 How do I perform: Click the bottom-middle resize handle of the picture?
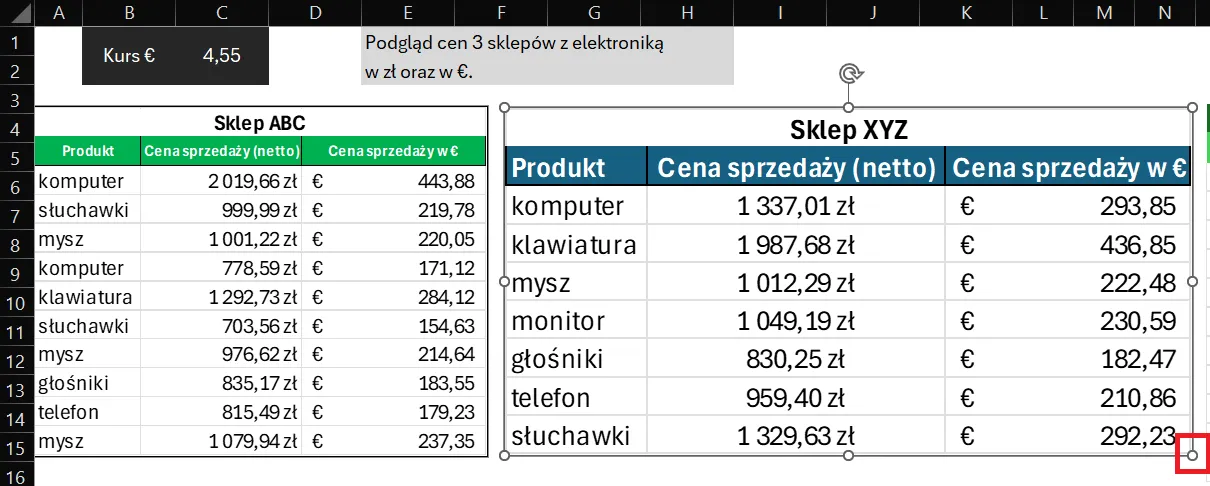(849, 456)
